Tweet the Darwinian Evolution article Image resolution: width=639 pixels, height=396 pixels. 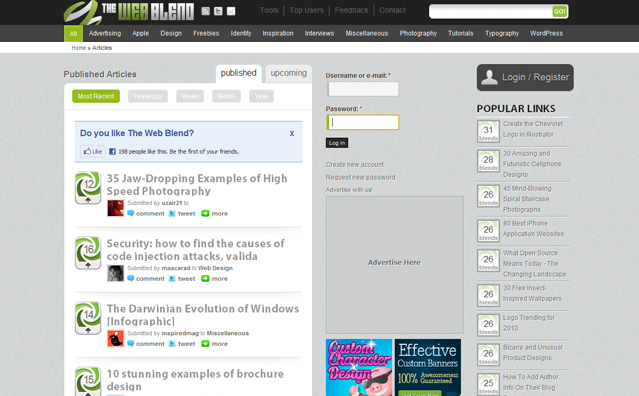click(x=182, y=344)
